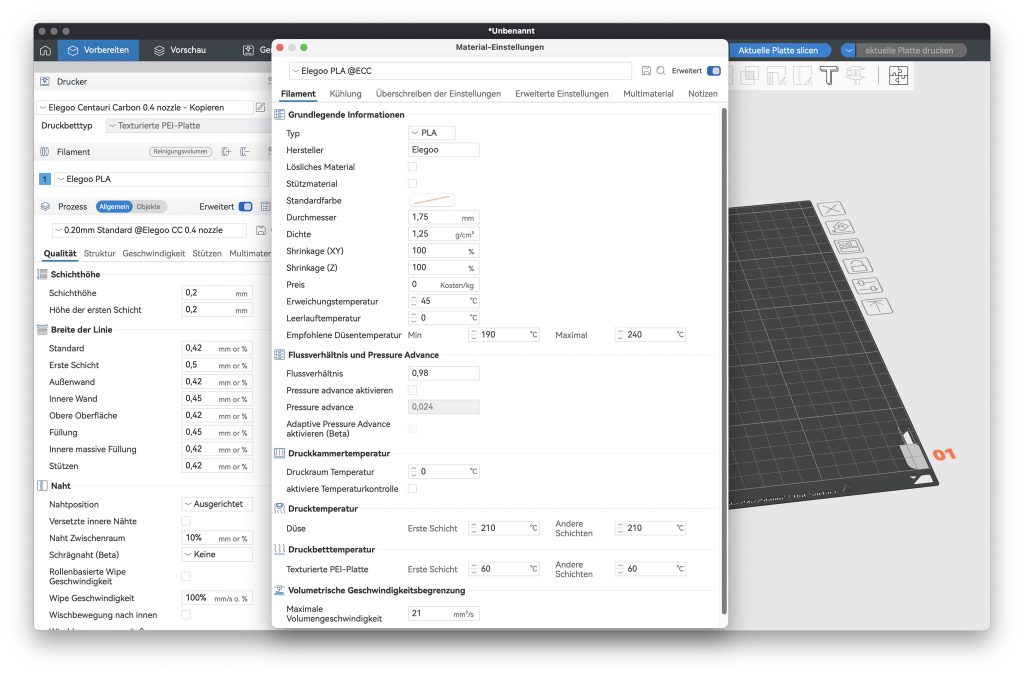1024x675 pixels.
Task: Click the save preset icon in Material-Einstellungen
Action: click(x=647, y=71)
